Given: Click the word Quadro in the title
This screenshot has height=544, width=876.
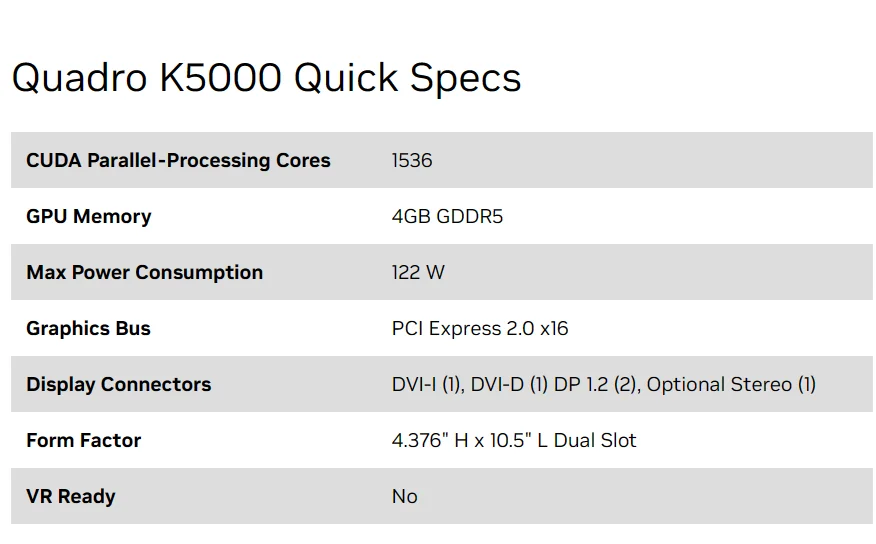Looking at the screenshot, I should click(x=79, y=78).
